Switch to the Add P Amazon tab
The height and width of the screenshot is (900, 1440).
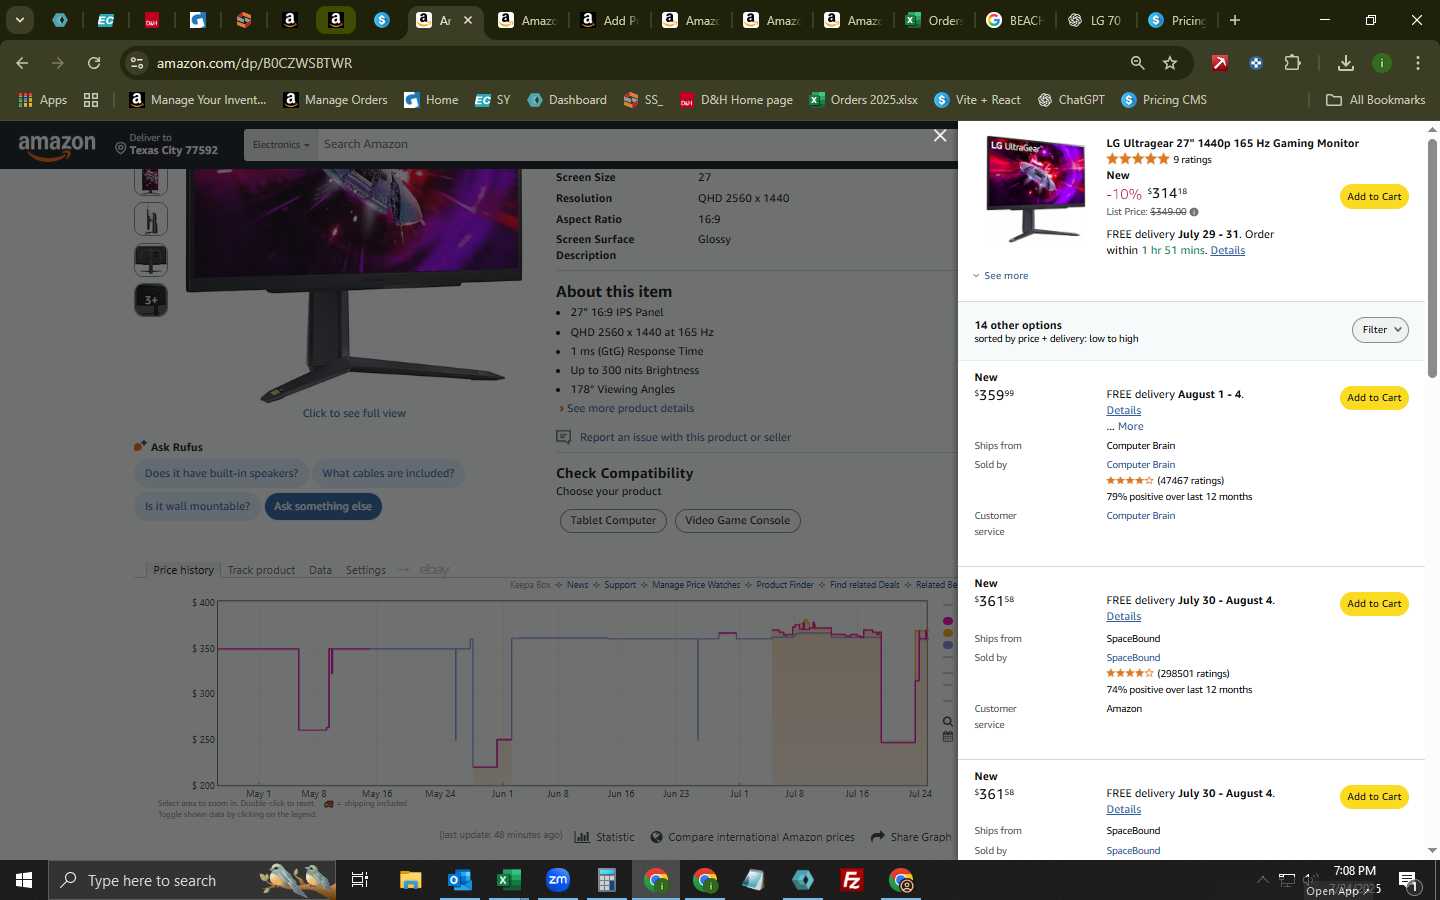(610, 20)
